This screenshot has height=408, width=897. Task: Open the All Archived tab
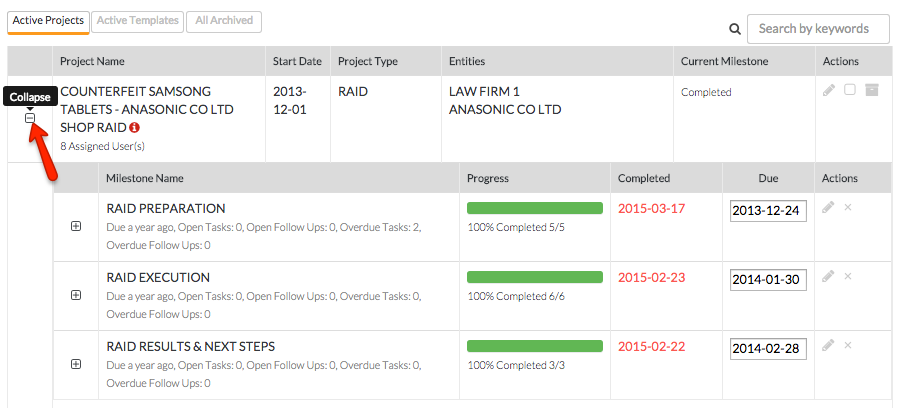click(223, 20)
